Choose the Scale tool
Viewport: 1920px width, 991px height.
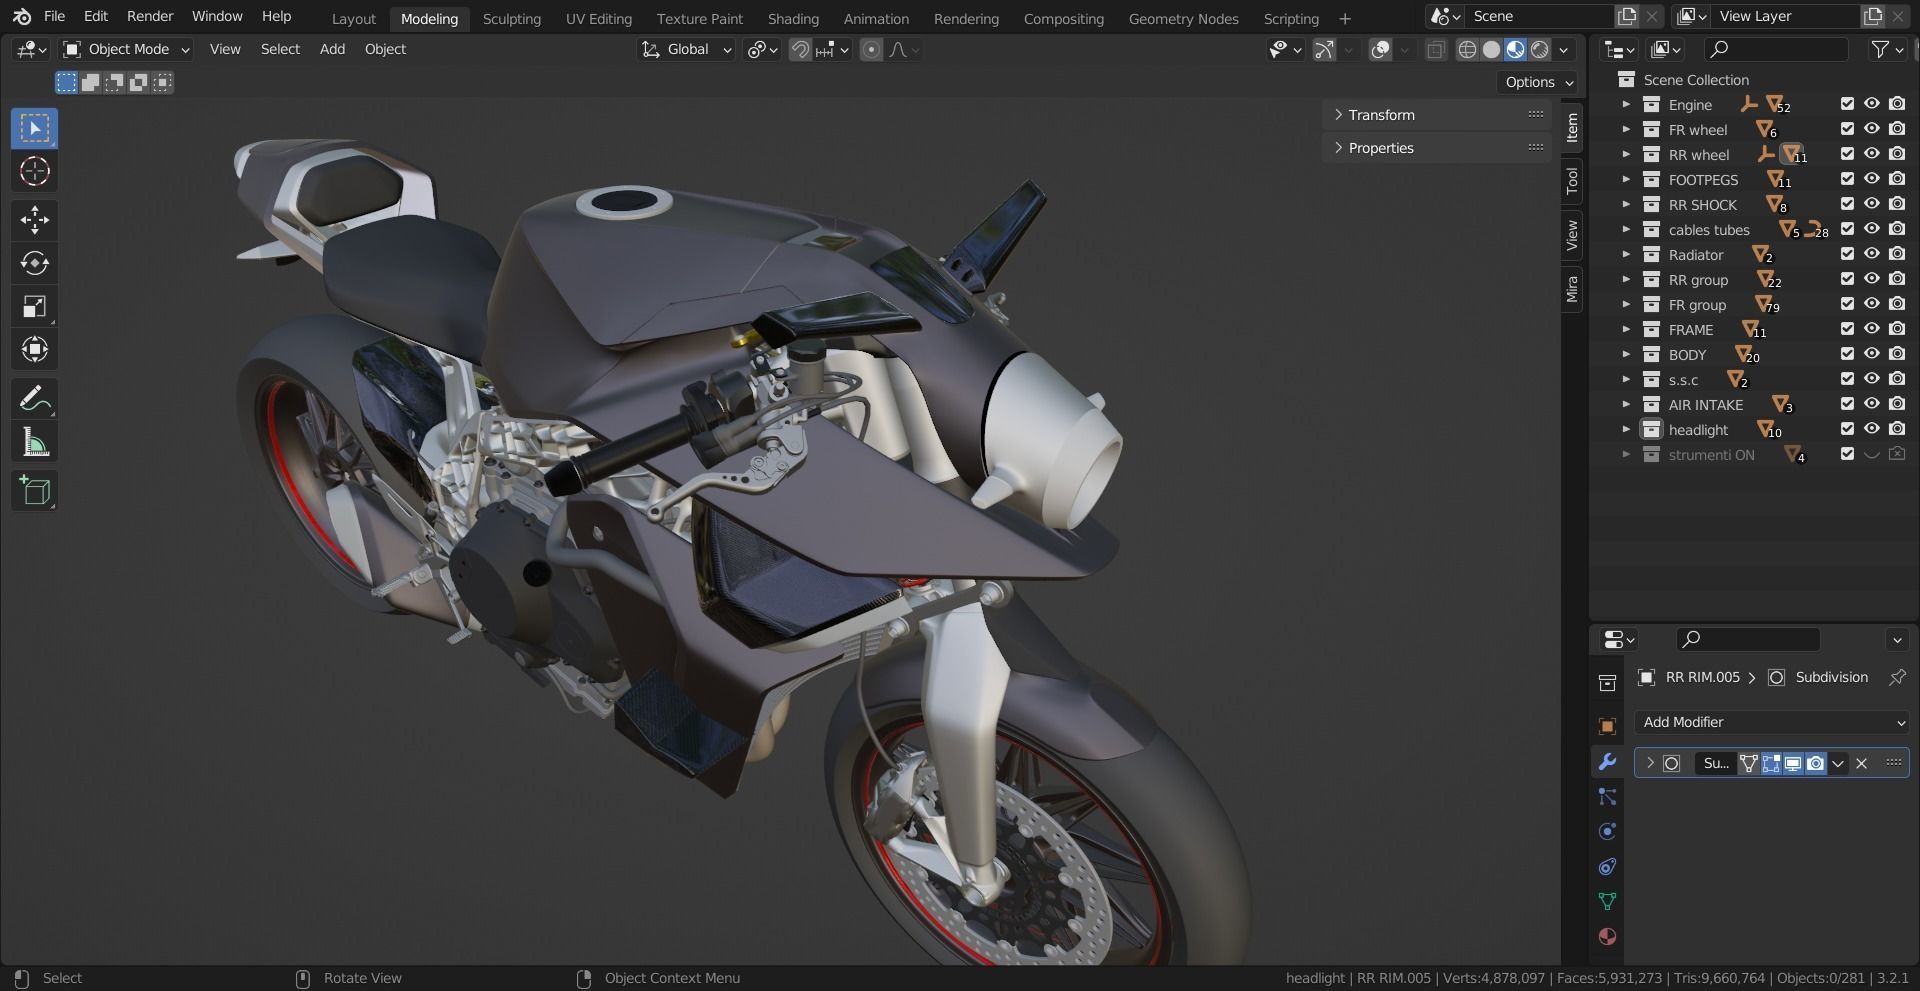[35, 306]
